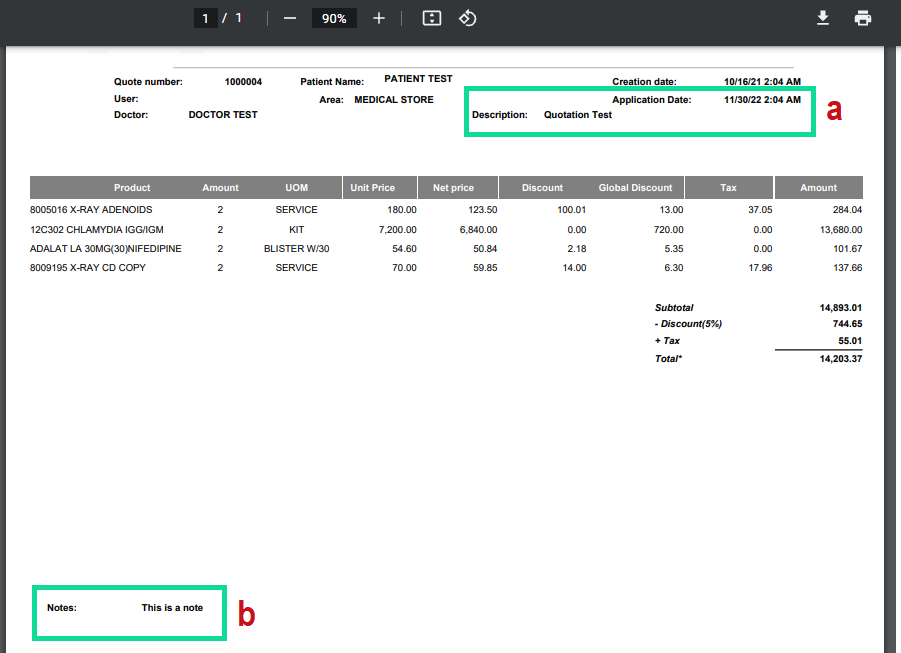The height and width of the screenshot is (653, 901).
Task: Zoom in with the plus icon
Action: pyautogui.click(x=379, y=18)
